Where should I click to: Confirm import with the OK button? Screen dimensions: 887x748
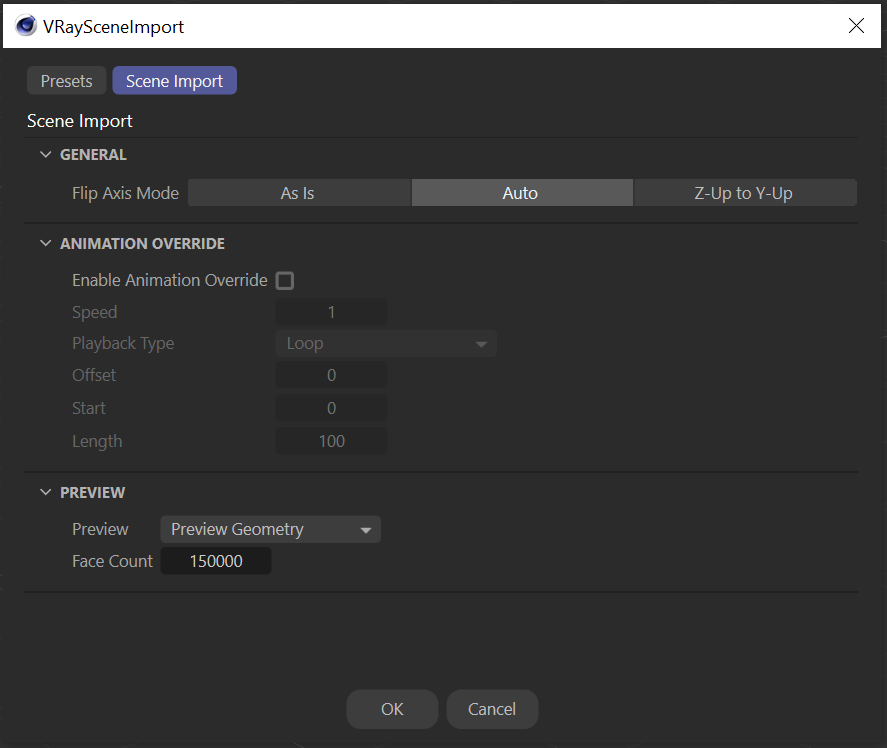[392, 709]
